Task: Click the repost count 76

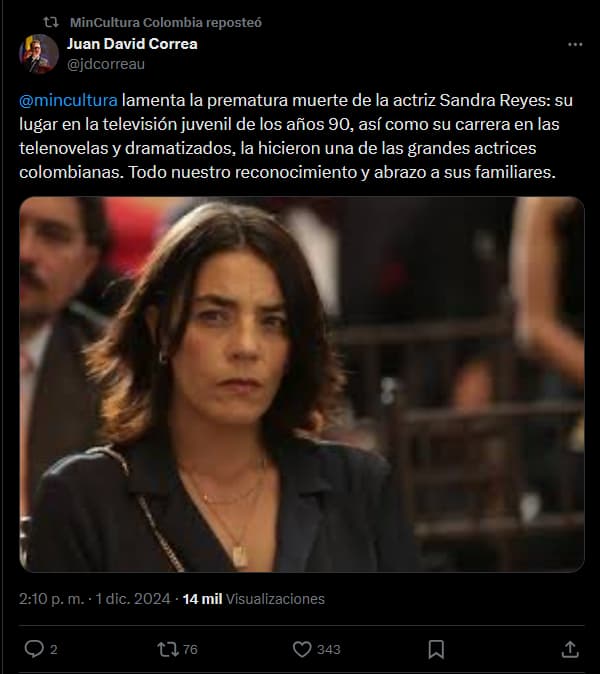Action: (190, 649)
